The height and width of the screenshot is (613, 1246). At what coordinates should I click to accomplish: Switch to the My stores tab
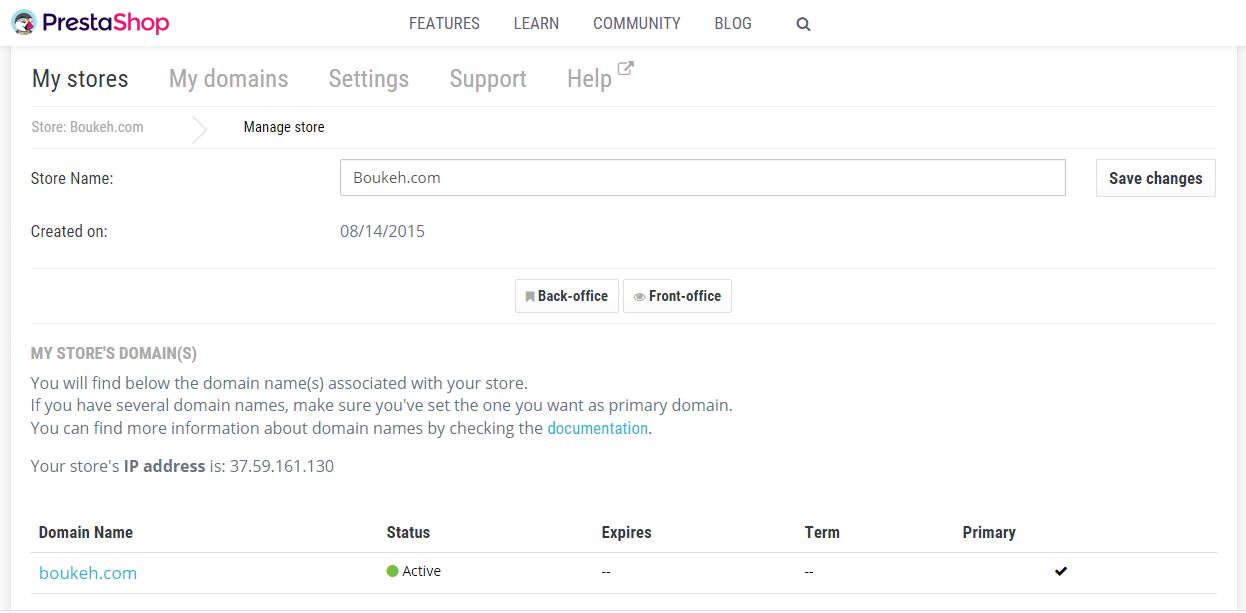pos(80,79)
